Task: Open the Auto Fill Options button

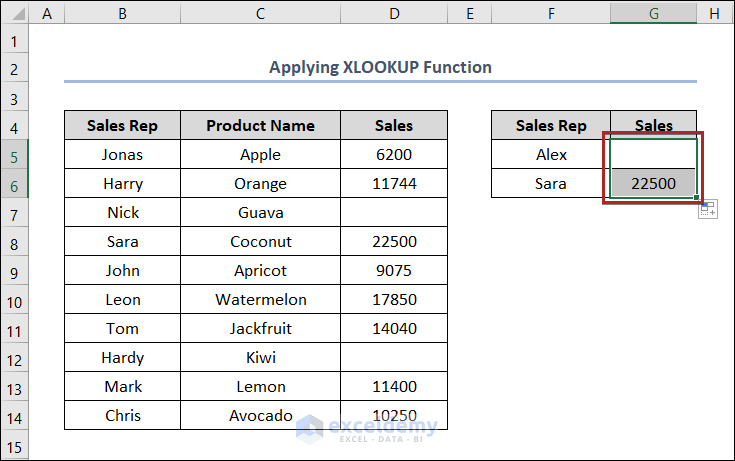Action: 708,208
